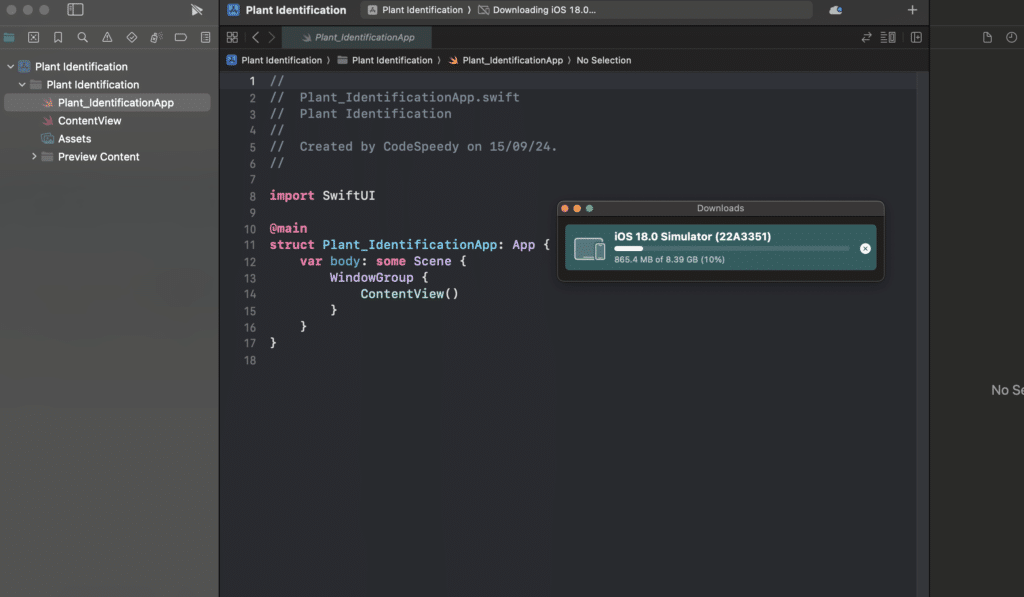1024x597 pixels.
Task: Click No Selection in the jump bar
Action: pyautogui.click(x=604, y=60)
